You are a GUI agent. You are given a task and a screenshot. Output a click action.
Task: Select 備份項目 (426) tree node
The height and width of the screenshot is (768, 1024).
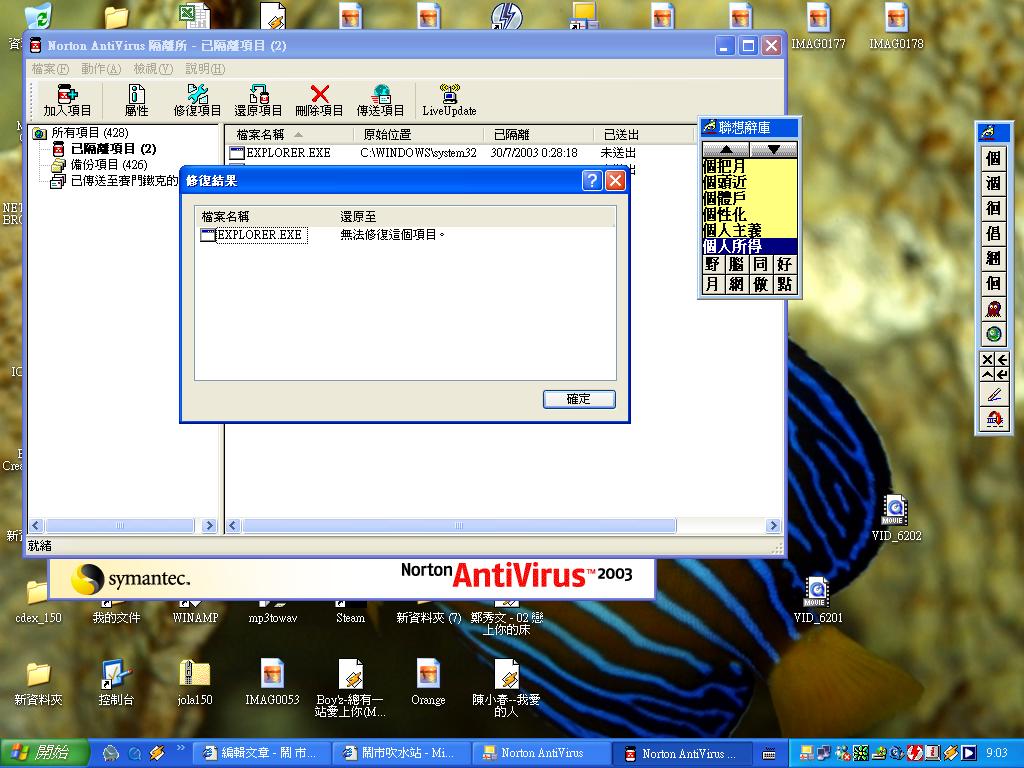(108, 165)
